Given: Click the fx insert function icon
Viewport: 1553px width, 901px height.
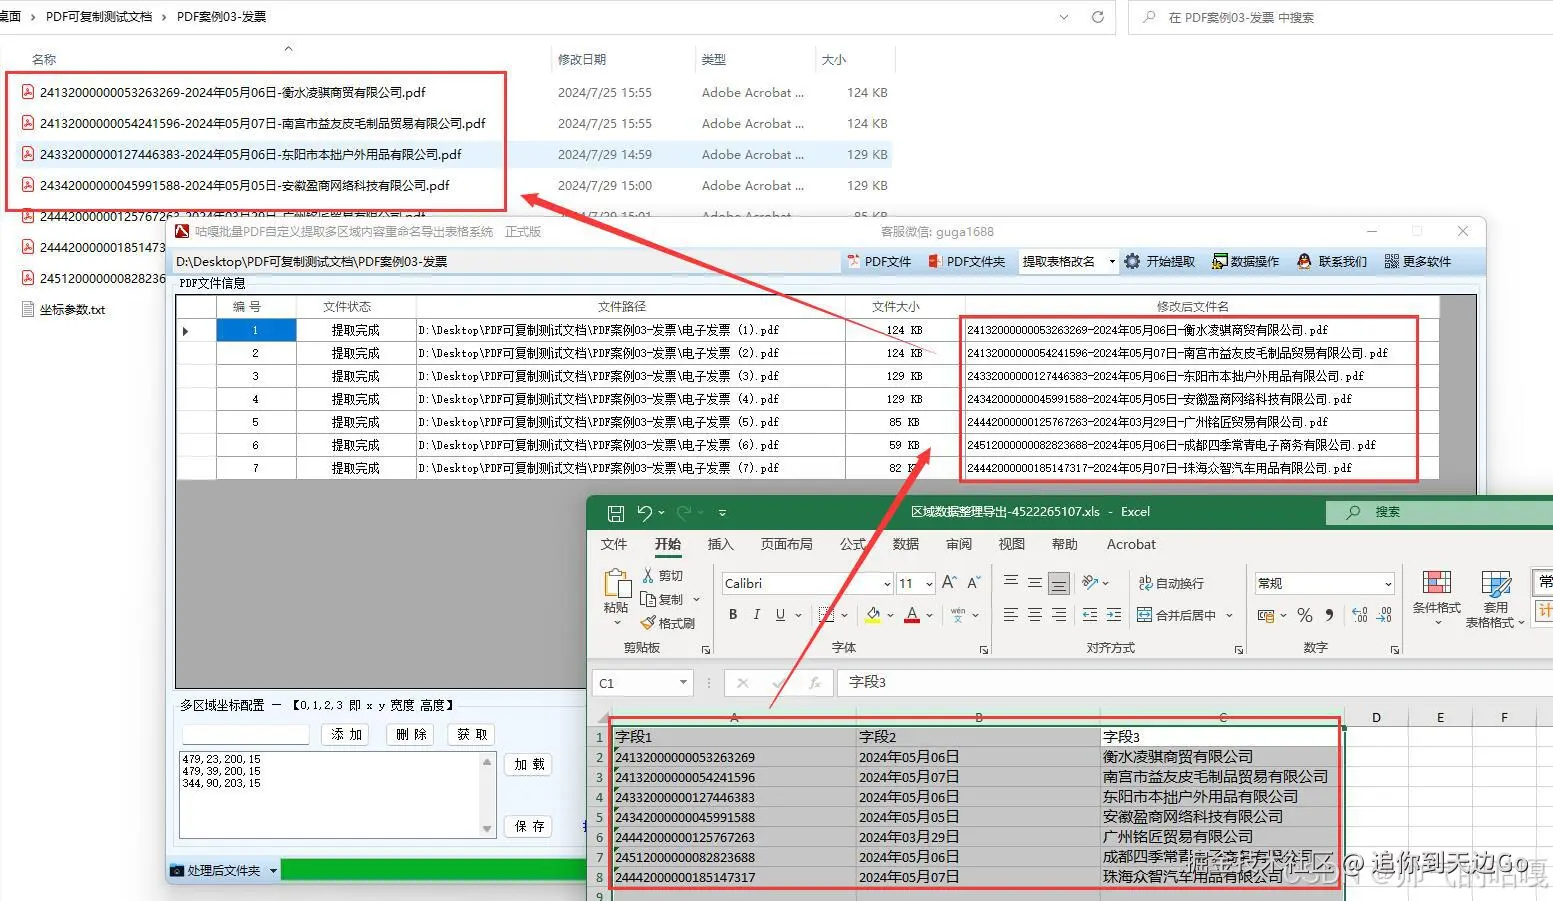Looking at the screenshot, I should coord(815,683).
